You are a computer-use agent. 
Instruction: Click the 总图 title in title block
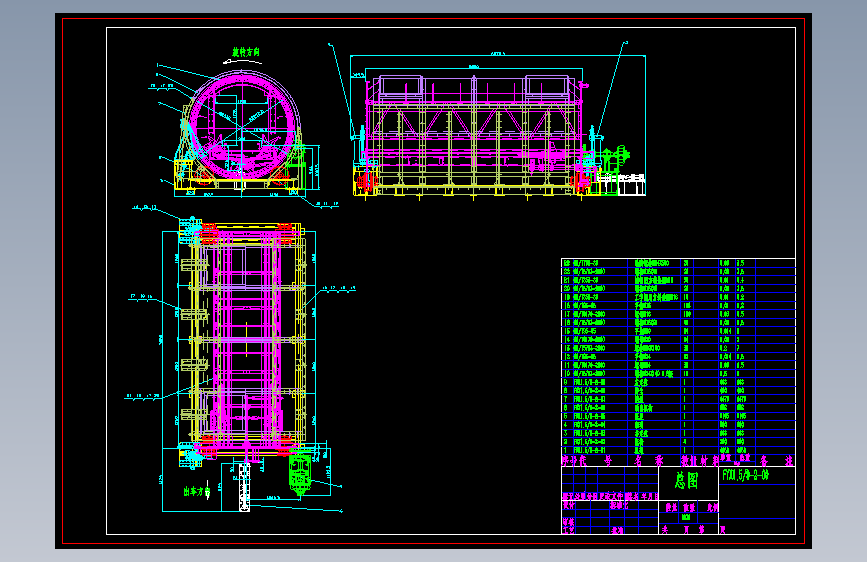(687, 480)
